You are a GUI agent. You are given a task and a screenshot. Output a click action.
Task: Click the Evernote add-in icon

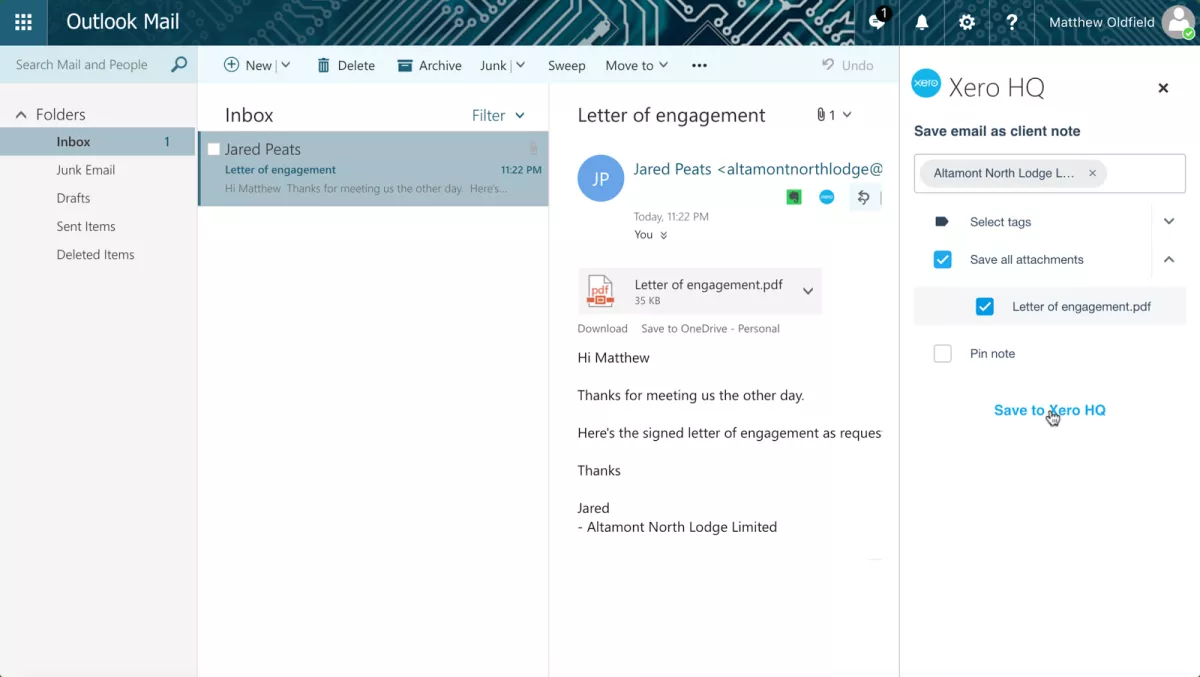point(794,197)
